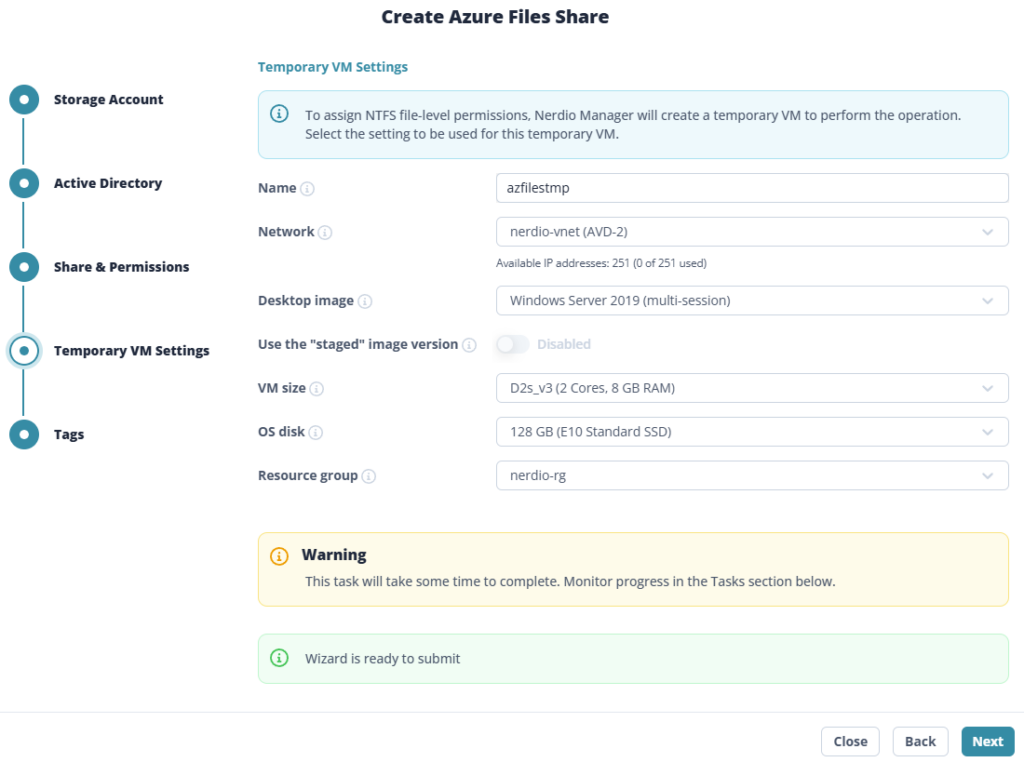Click the Name input field azfilestmp

[752, 188]
